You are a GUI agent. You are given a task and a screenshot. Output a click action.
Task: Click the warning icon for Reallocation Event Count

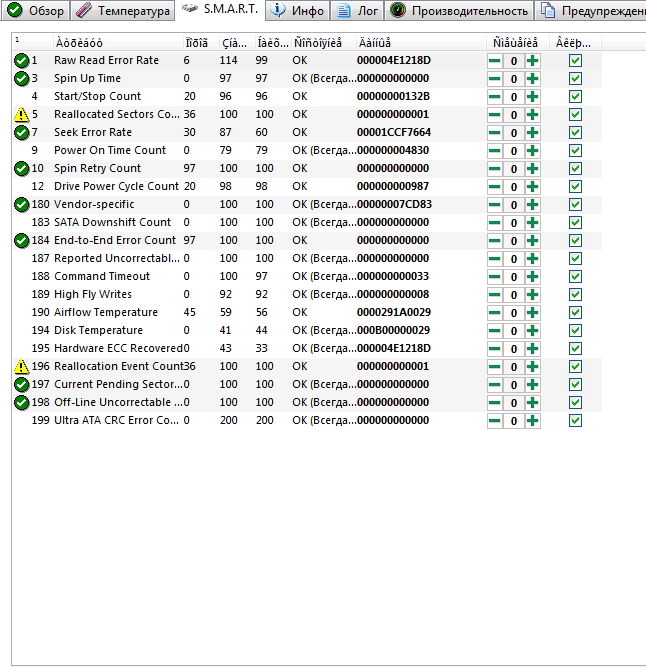(x=21, y=366)
